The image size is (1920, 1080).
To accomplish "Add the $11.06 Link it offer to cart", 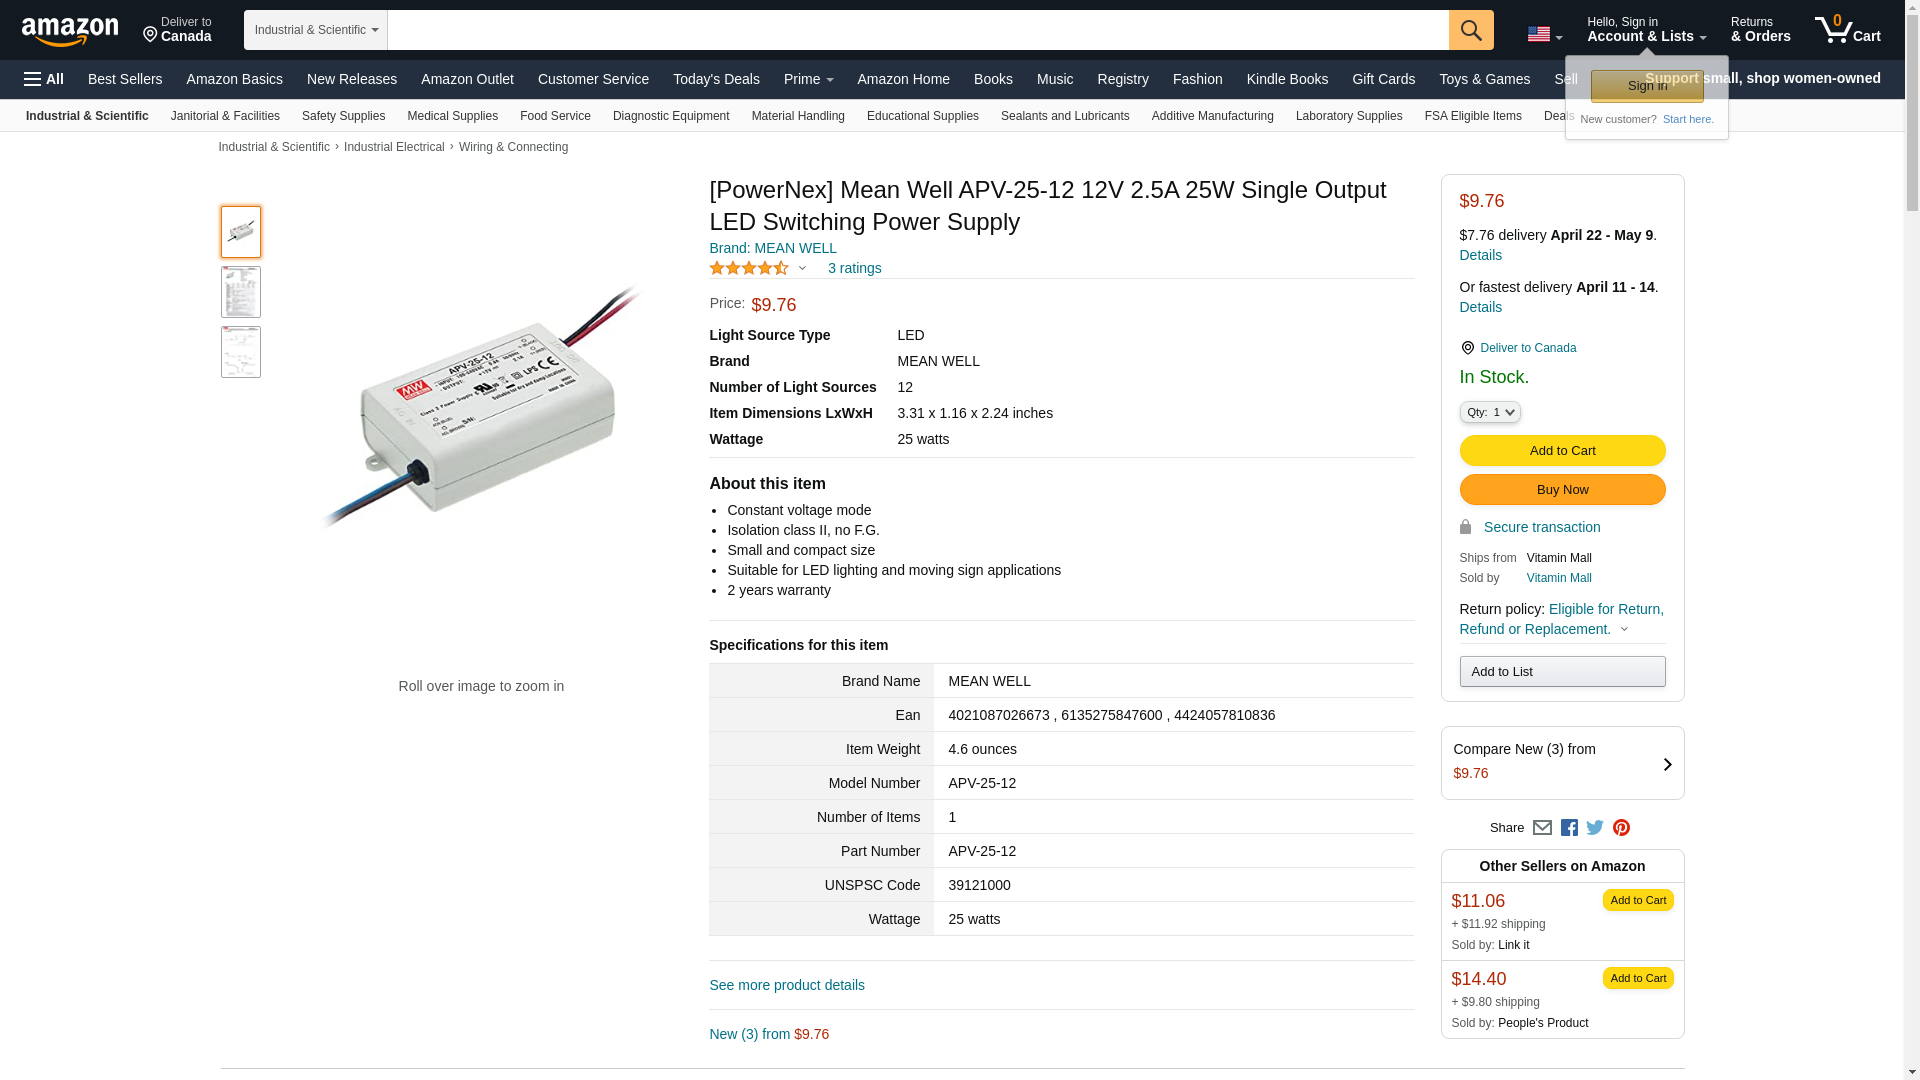I will (1637, 900).
